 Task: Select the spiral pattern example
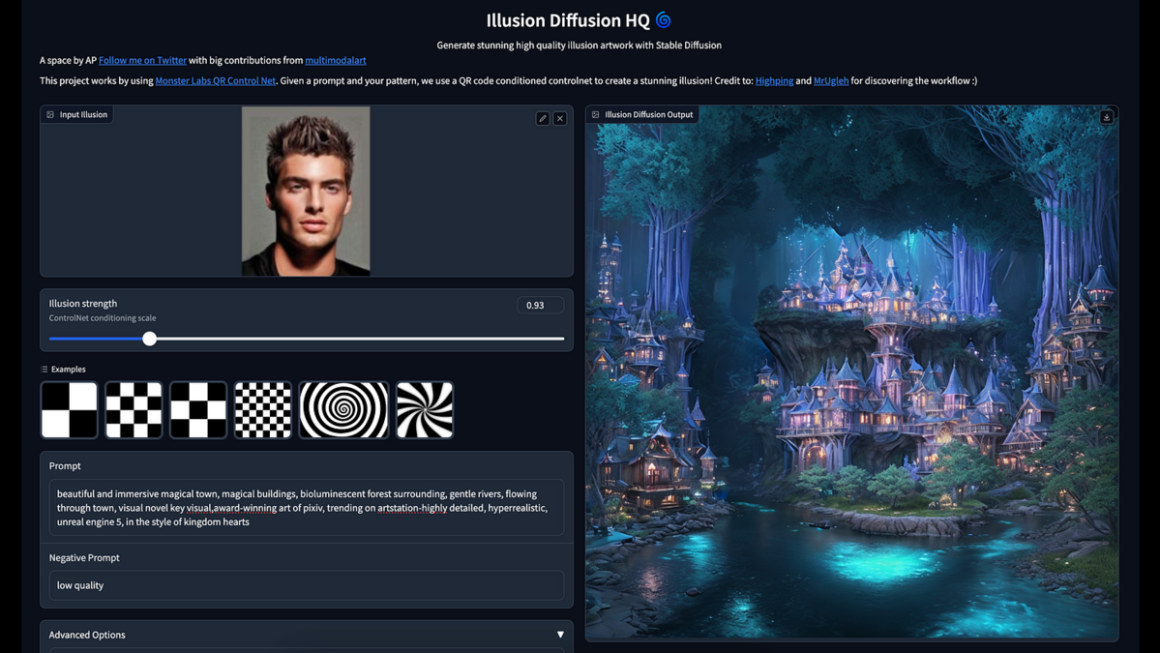tap(344, 409)
